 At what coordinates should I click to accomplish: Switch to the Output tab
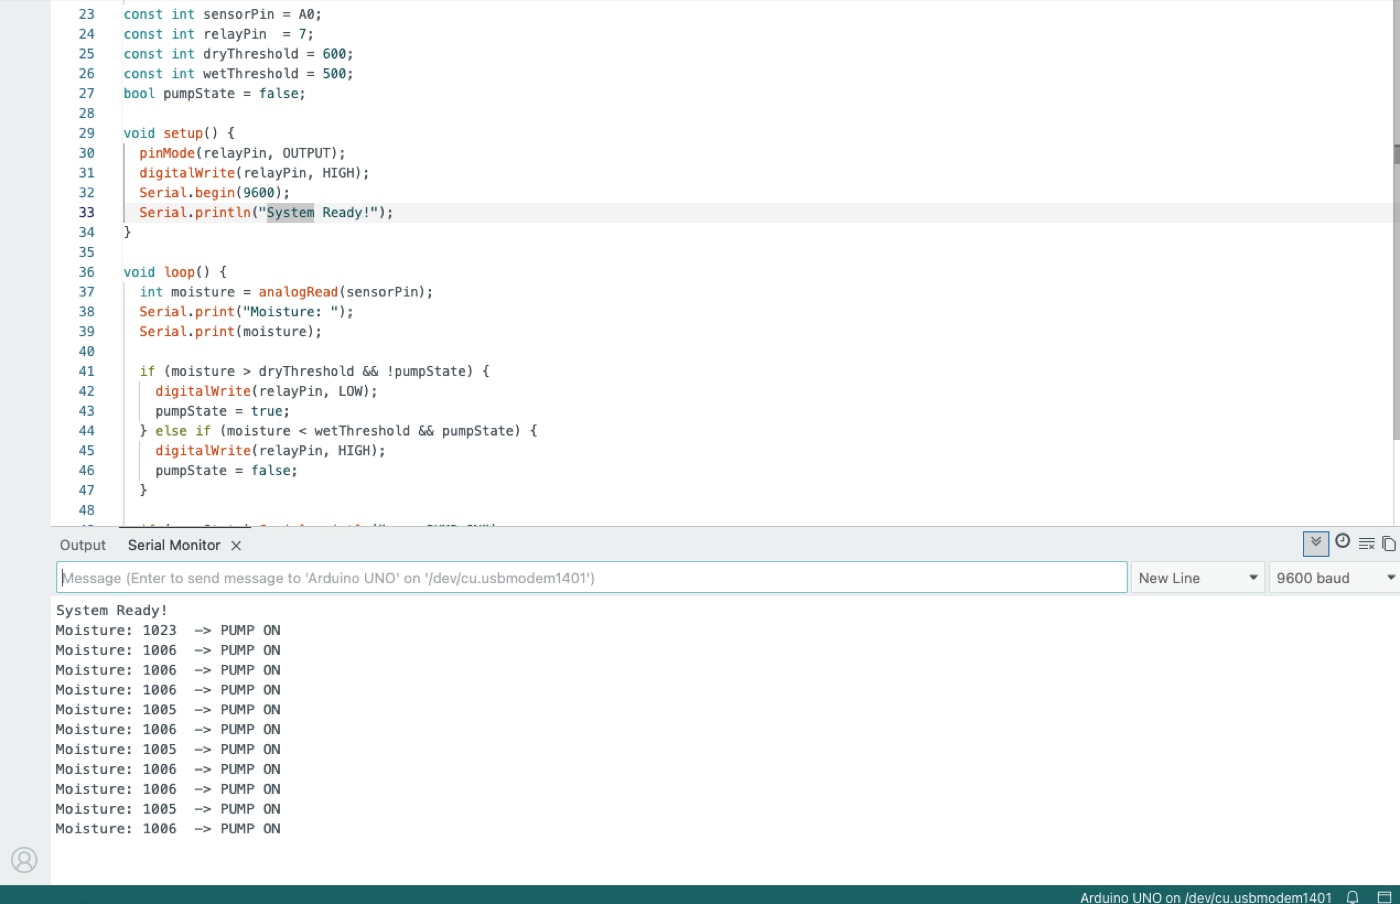pyautogui.click(x=83, y=545)
